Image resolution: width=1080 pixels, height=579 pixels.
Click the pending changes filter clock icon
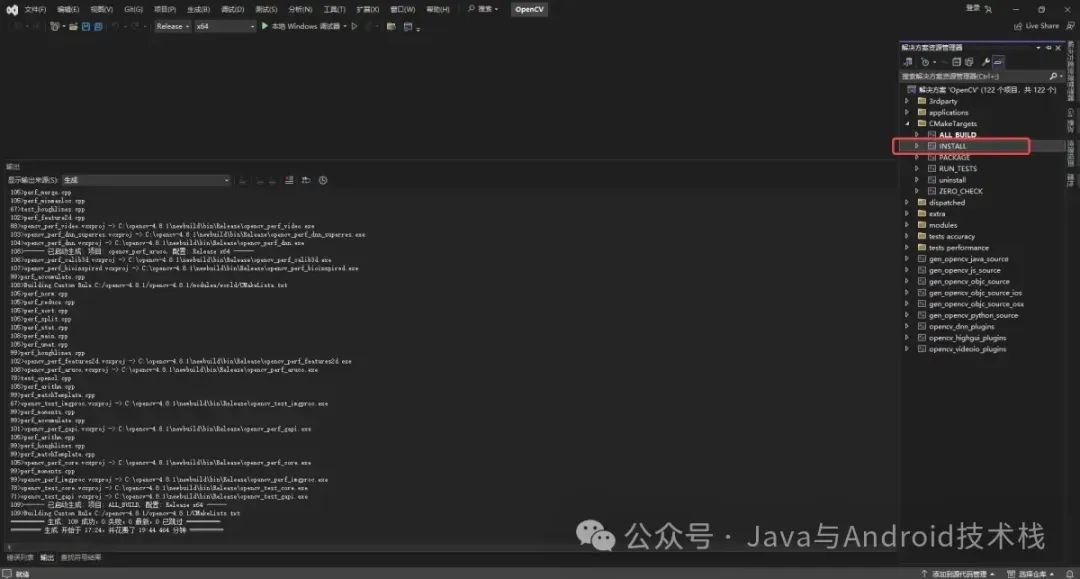[925, 62]
